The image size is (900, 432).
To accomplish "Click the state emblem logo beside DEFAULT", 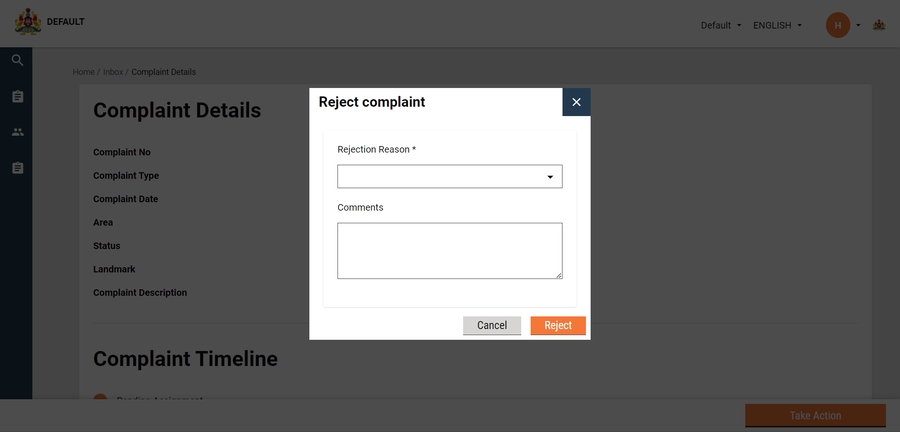I will [x=28, y=23].
